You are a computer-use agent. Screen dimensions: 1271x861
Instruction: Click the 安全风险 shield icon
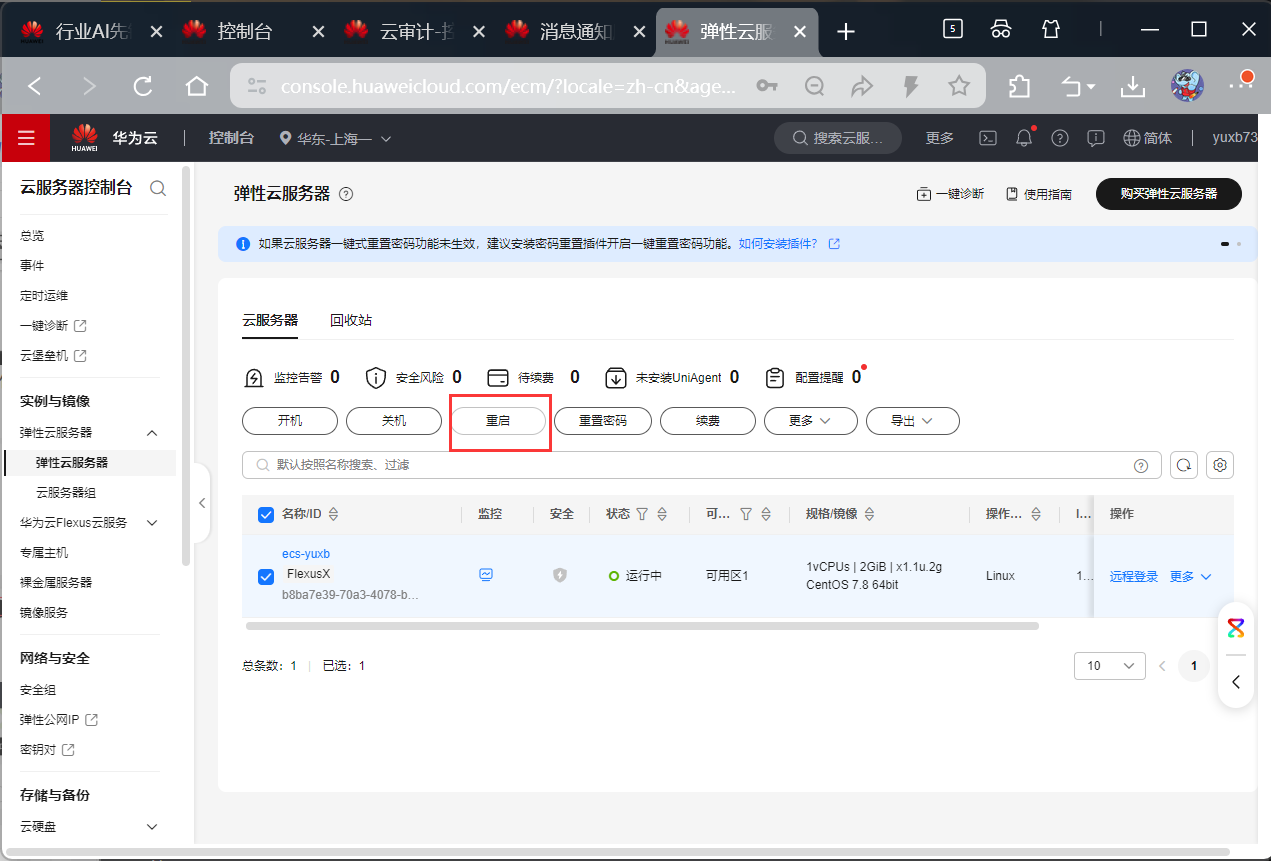point(376,378)
